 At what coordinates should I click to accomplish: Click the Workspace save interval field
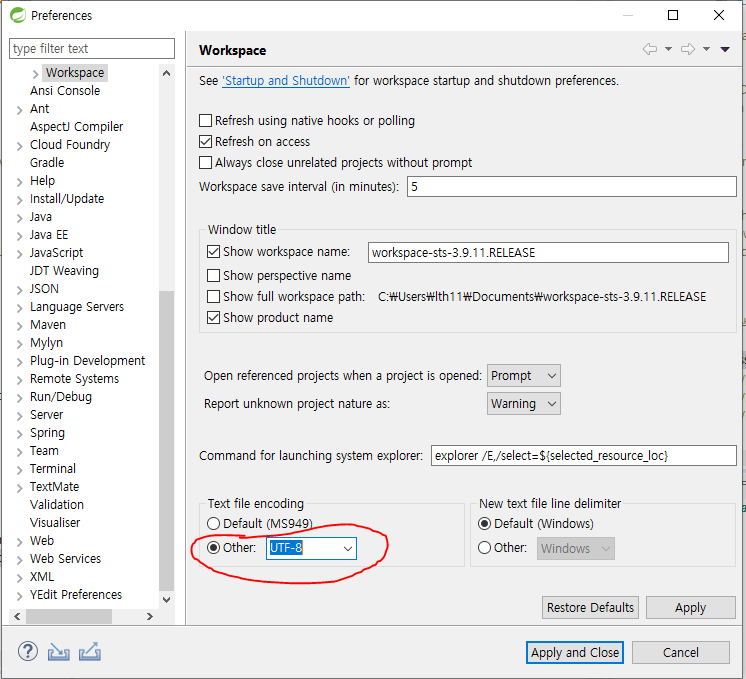(x=571, y=187)
